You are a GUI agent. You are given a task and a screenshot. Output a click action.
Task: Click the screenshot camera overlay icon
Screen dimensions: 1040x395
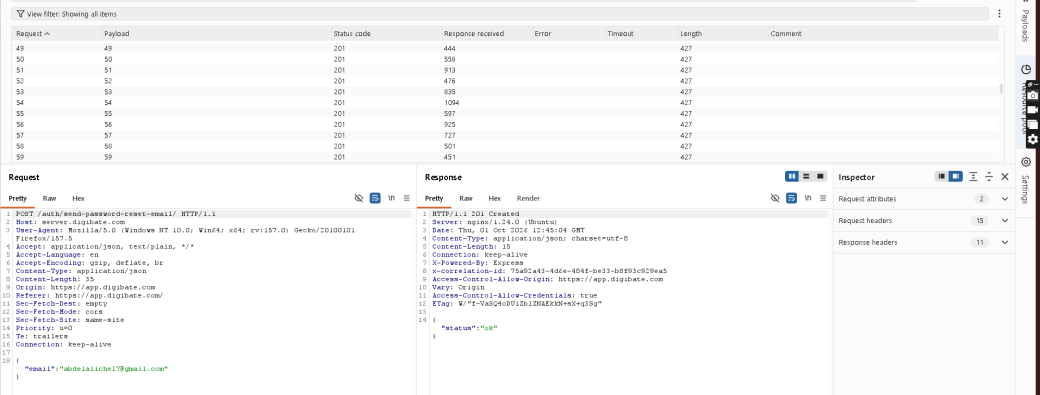click(x=1033, y=95)
